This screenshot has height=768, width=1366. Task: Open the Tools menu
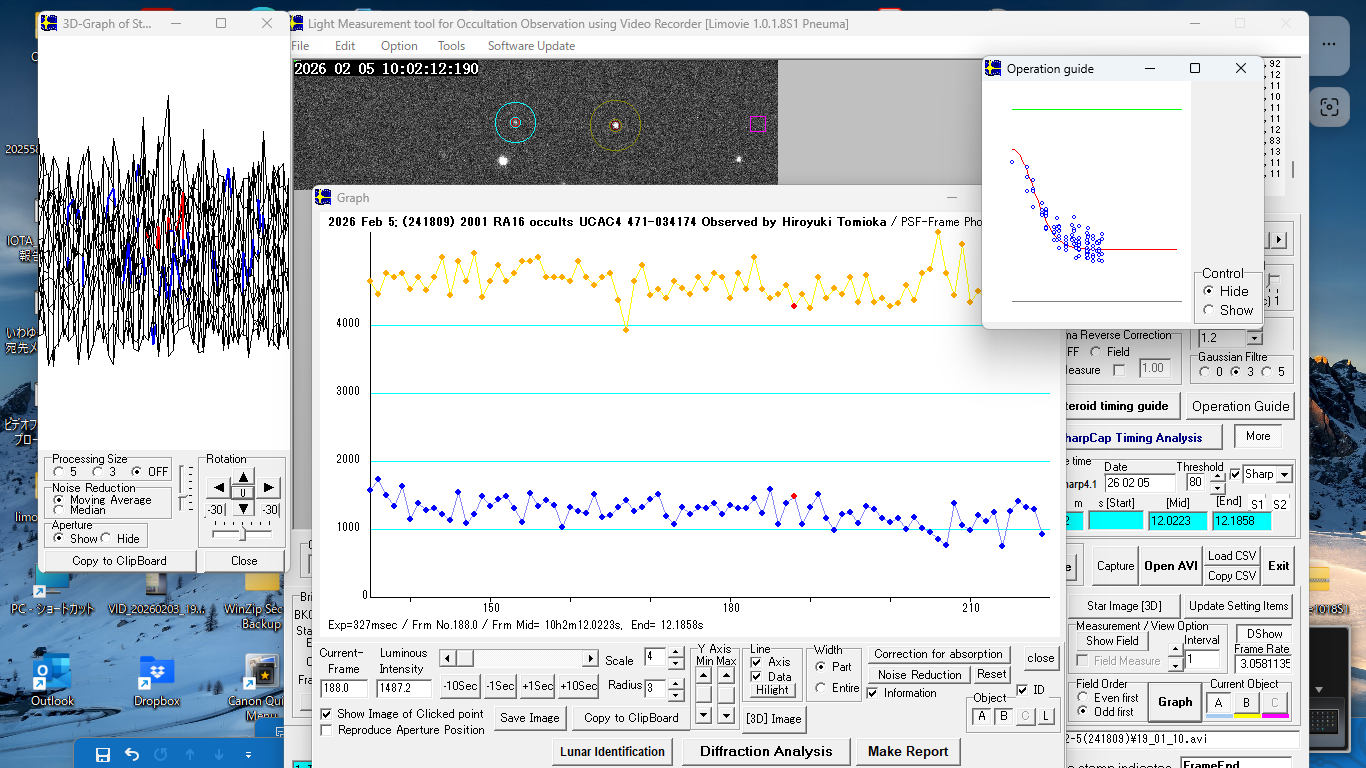(x=451, y=46)
